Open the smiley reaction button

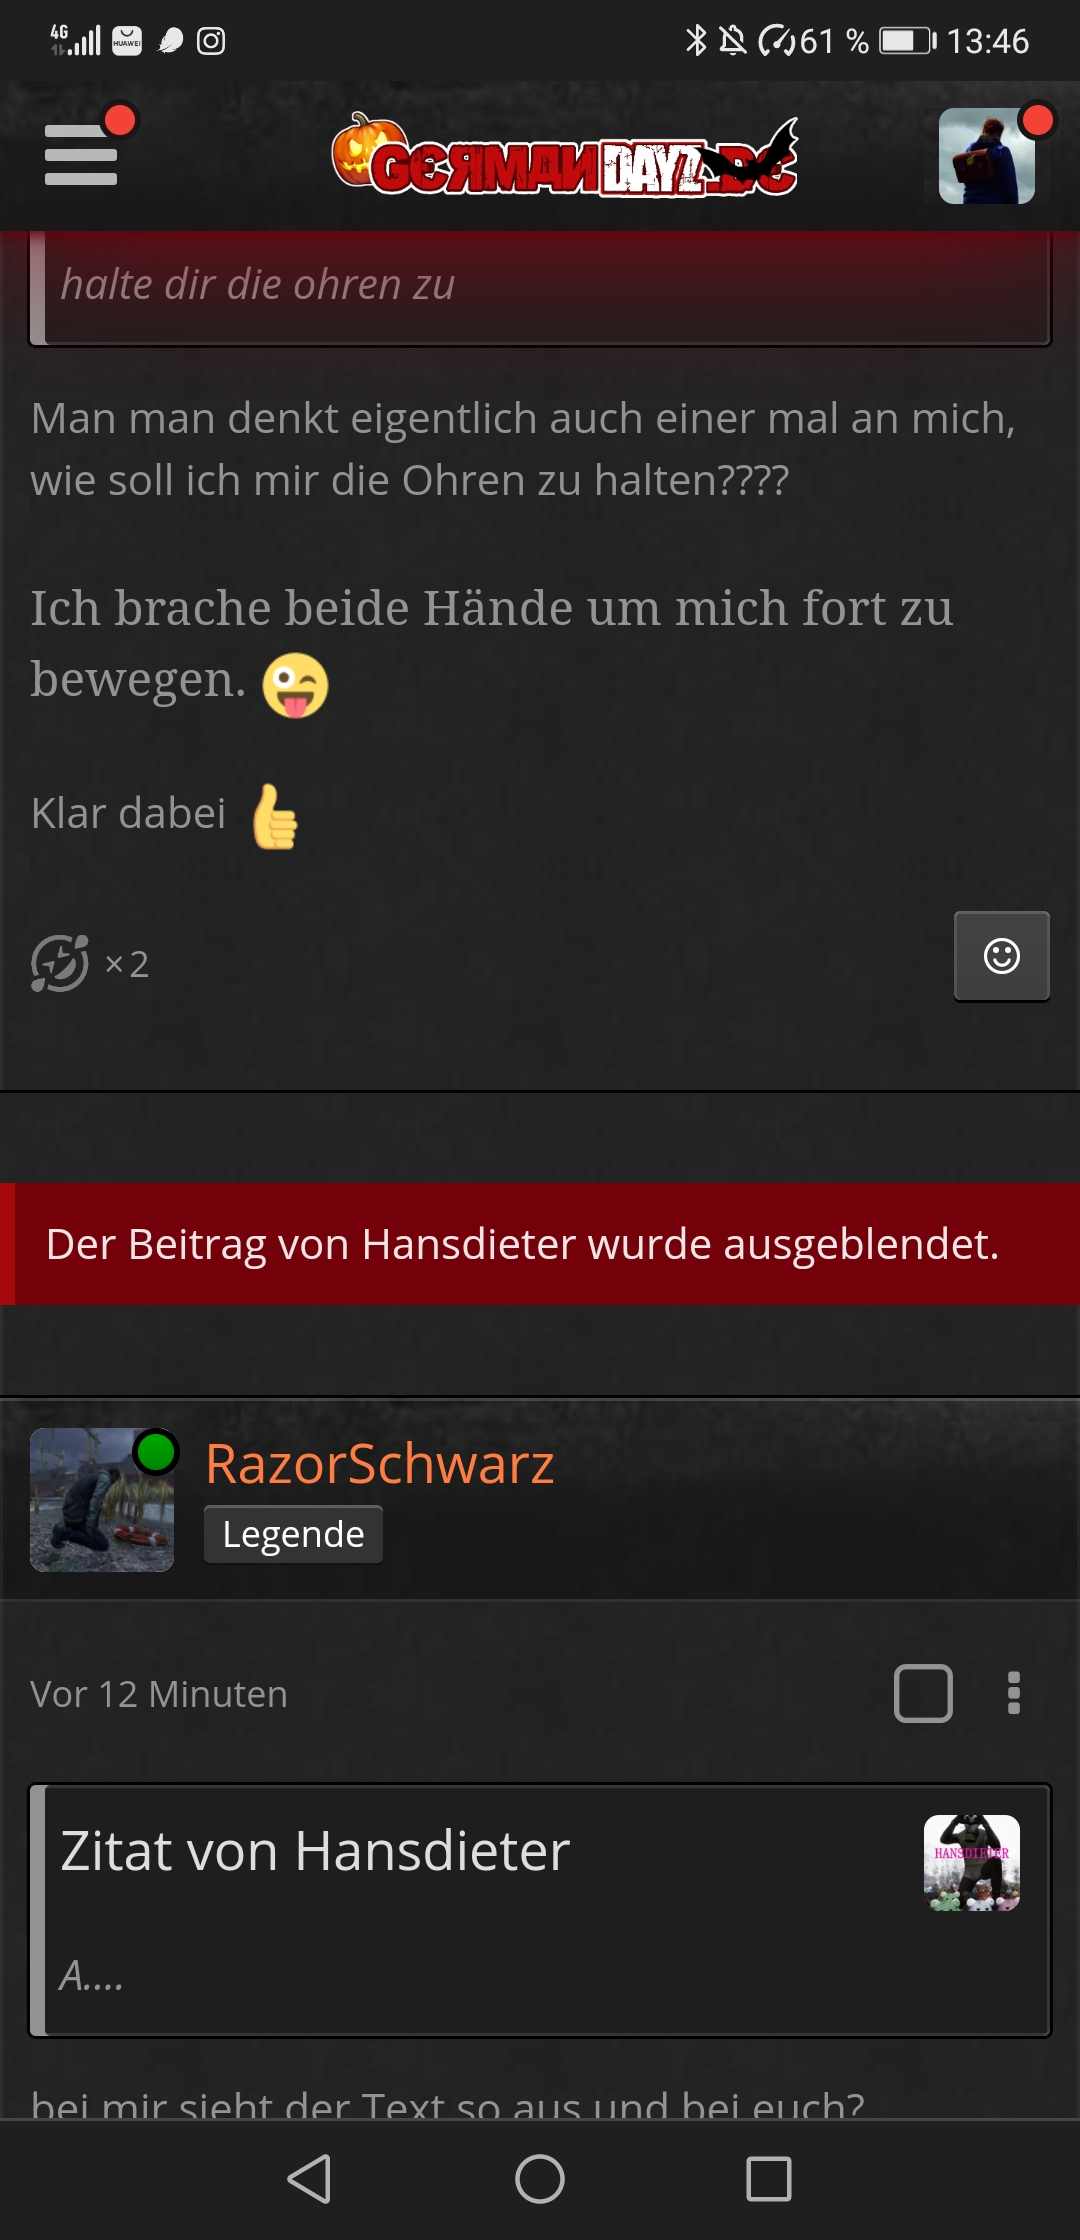[1001, 956]
